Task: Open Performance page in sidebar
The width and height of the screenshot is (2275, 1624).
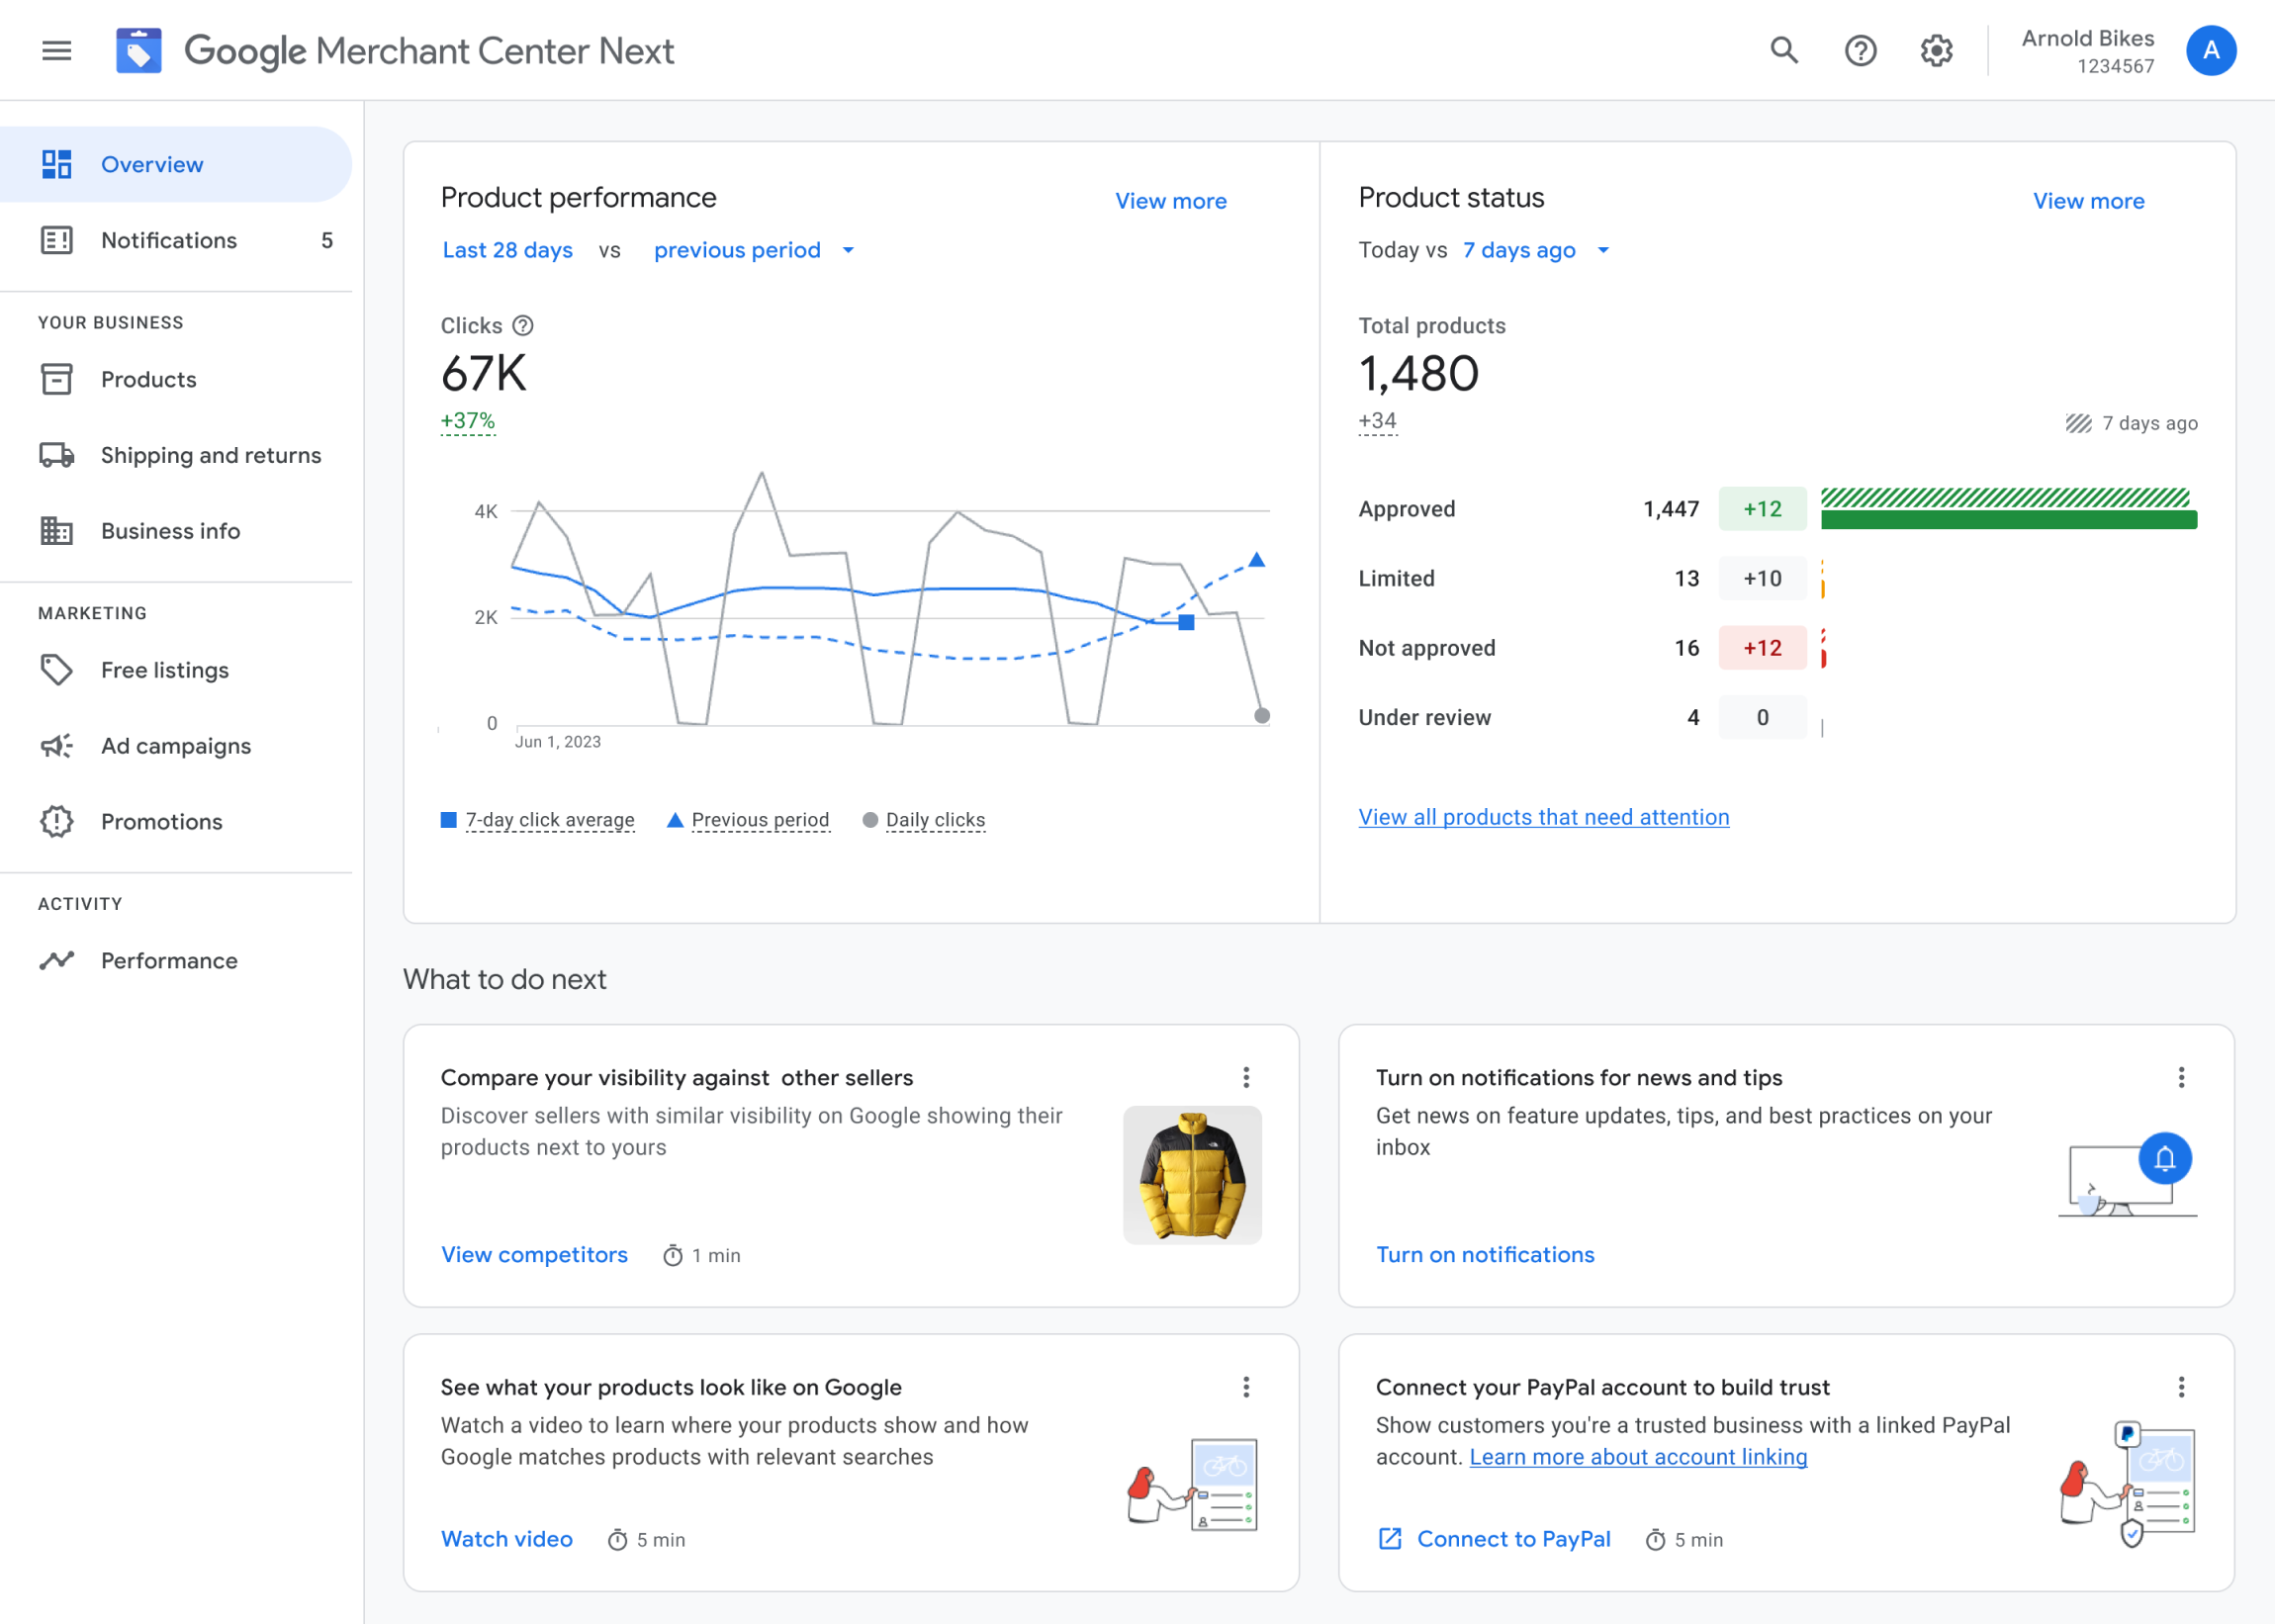Action: click(x=176, y=960)
